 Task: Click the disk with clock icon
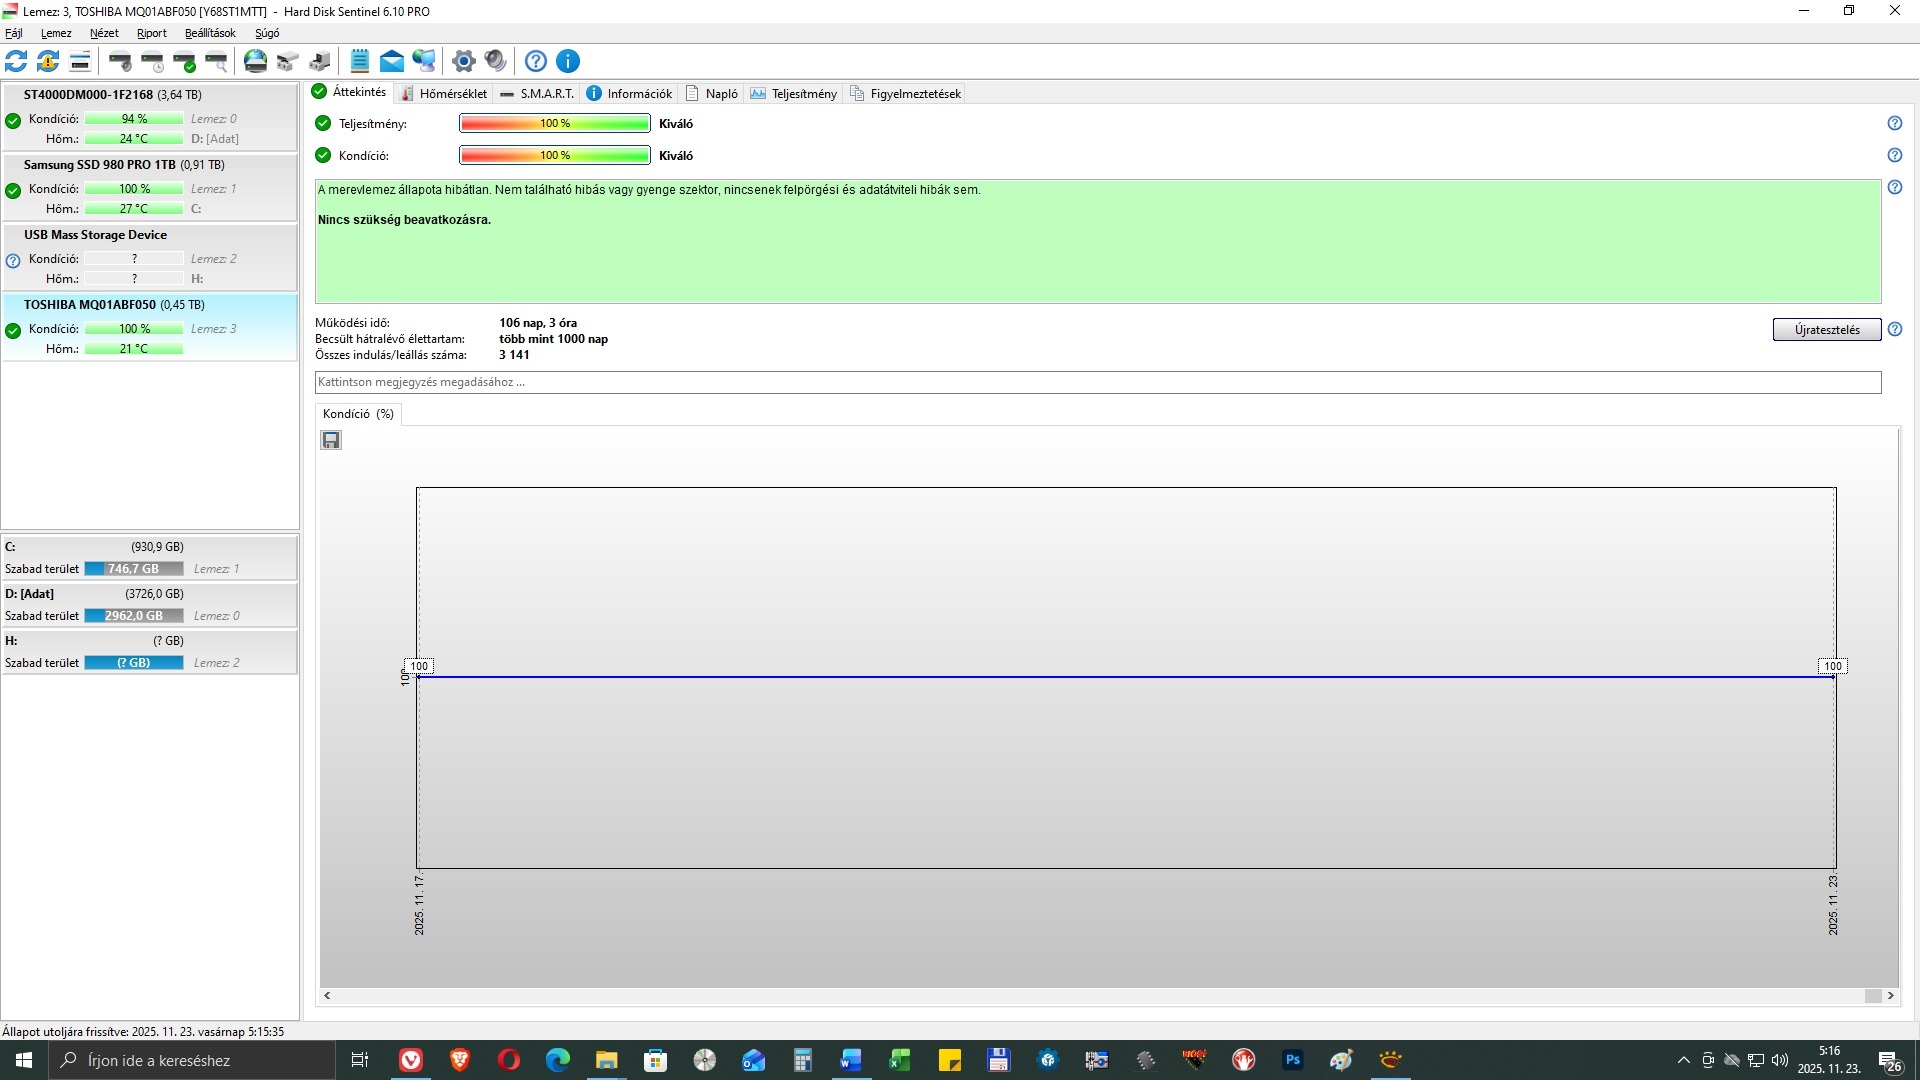pos(153,62)
